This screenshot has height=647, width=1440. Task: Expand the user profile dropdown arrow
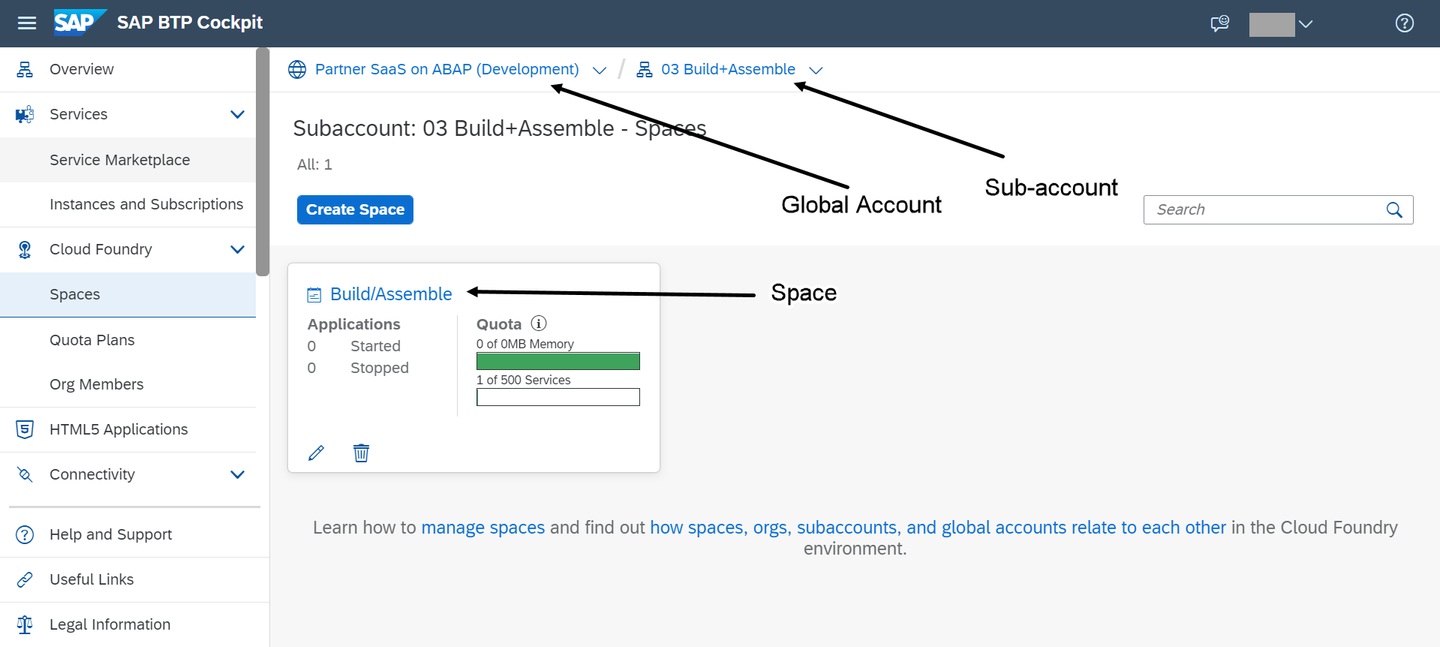[x=1305, y=24]
